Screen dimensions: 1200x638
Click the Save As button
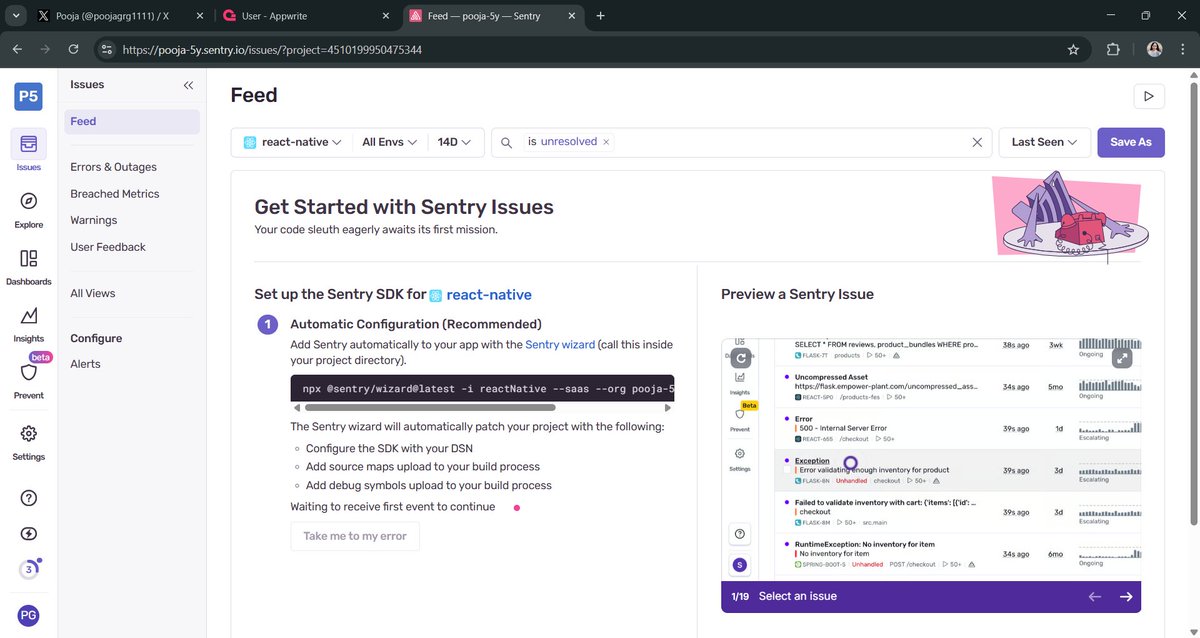1131,142
